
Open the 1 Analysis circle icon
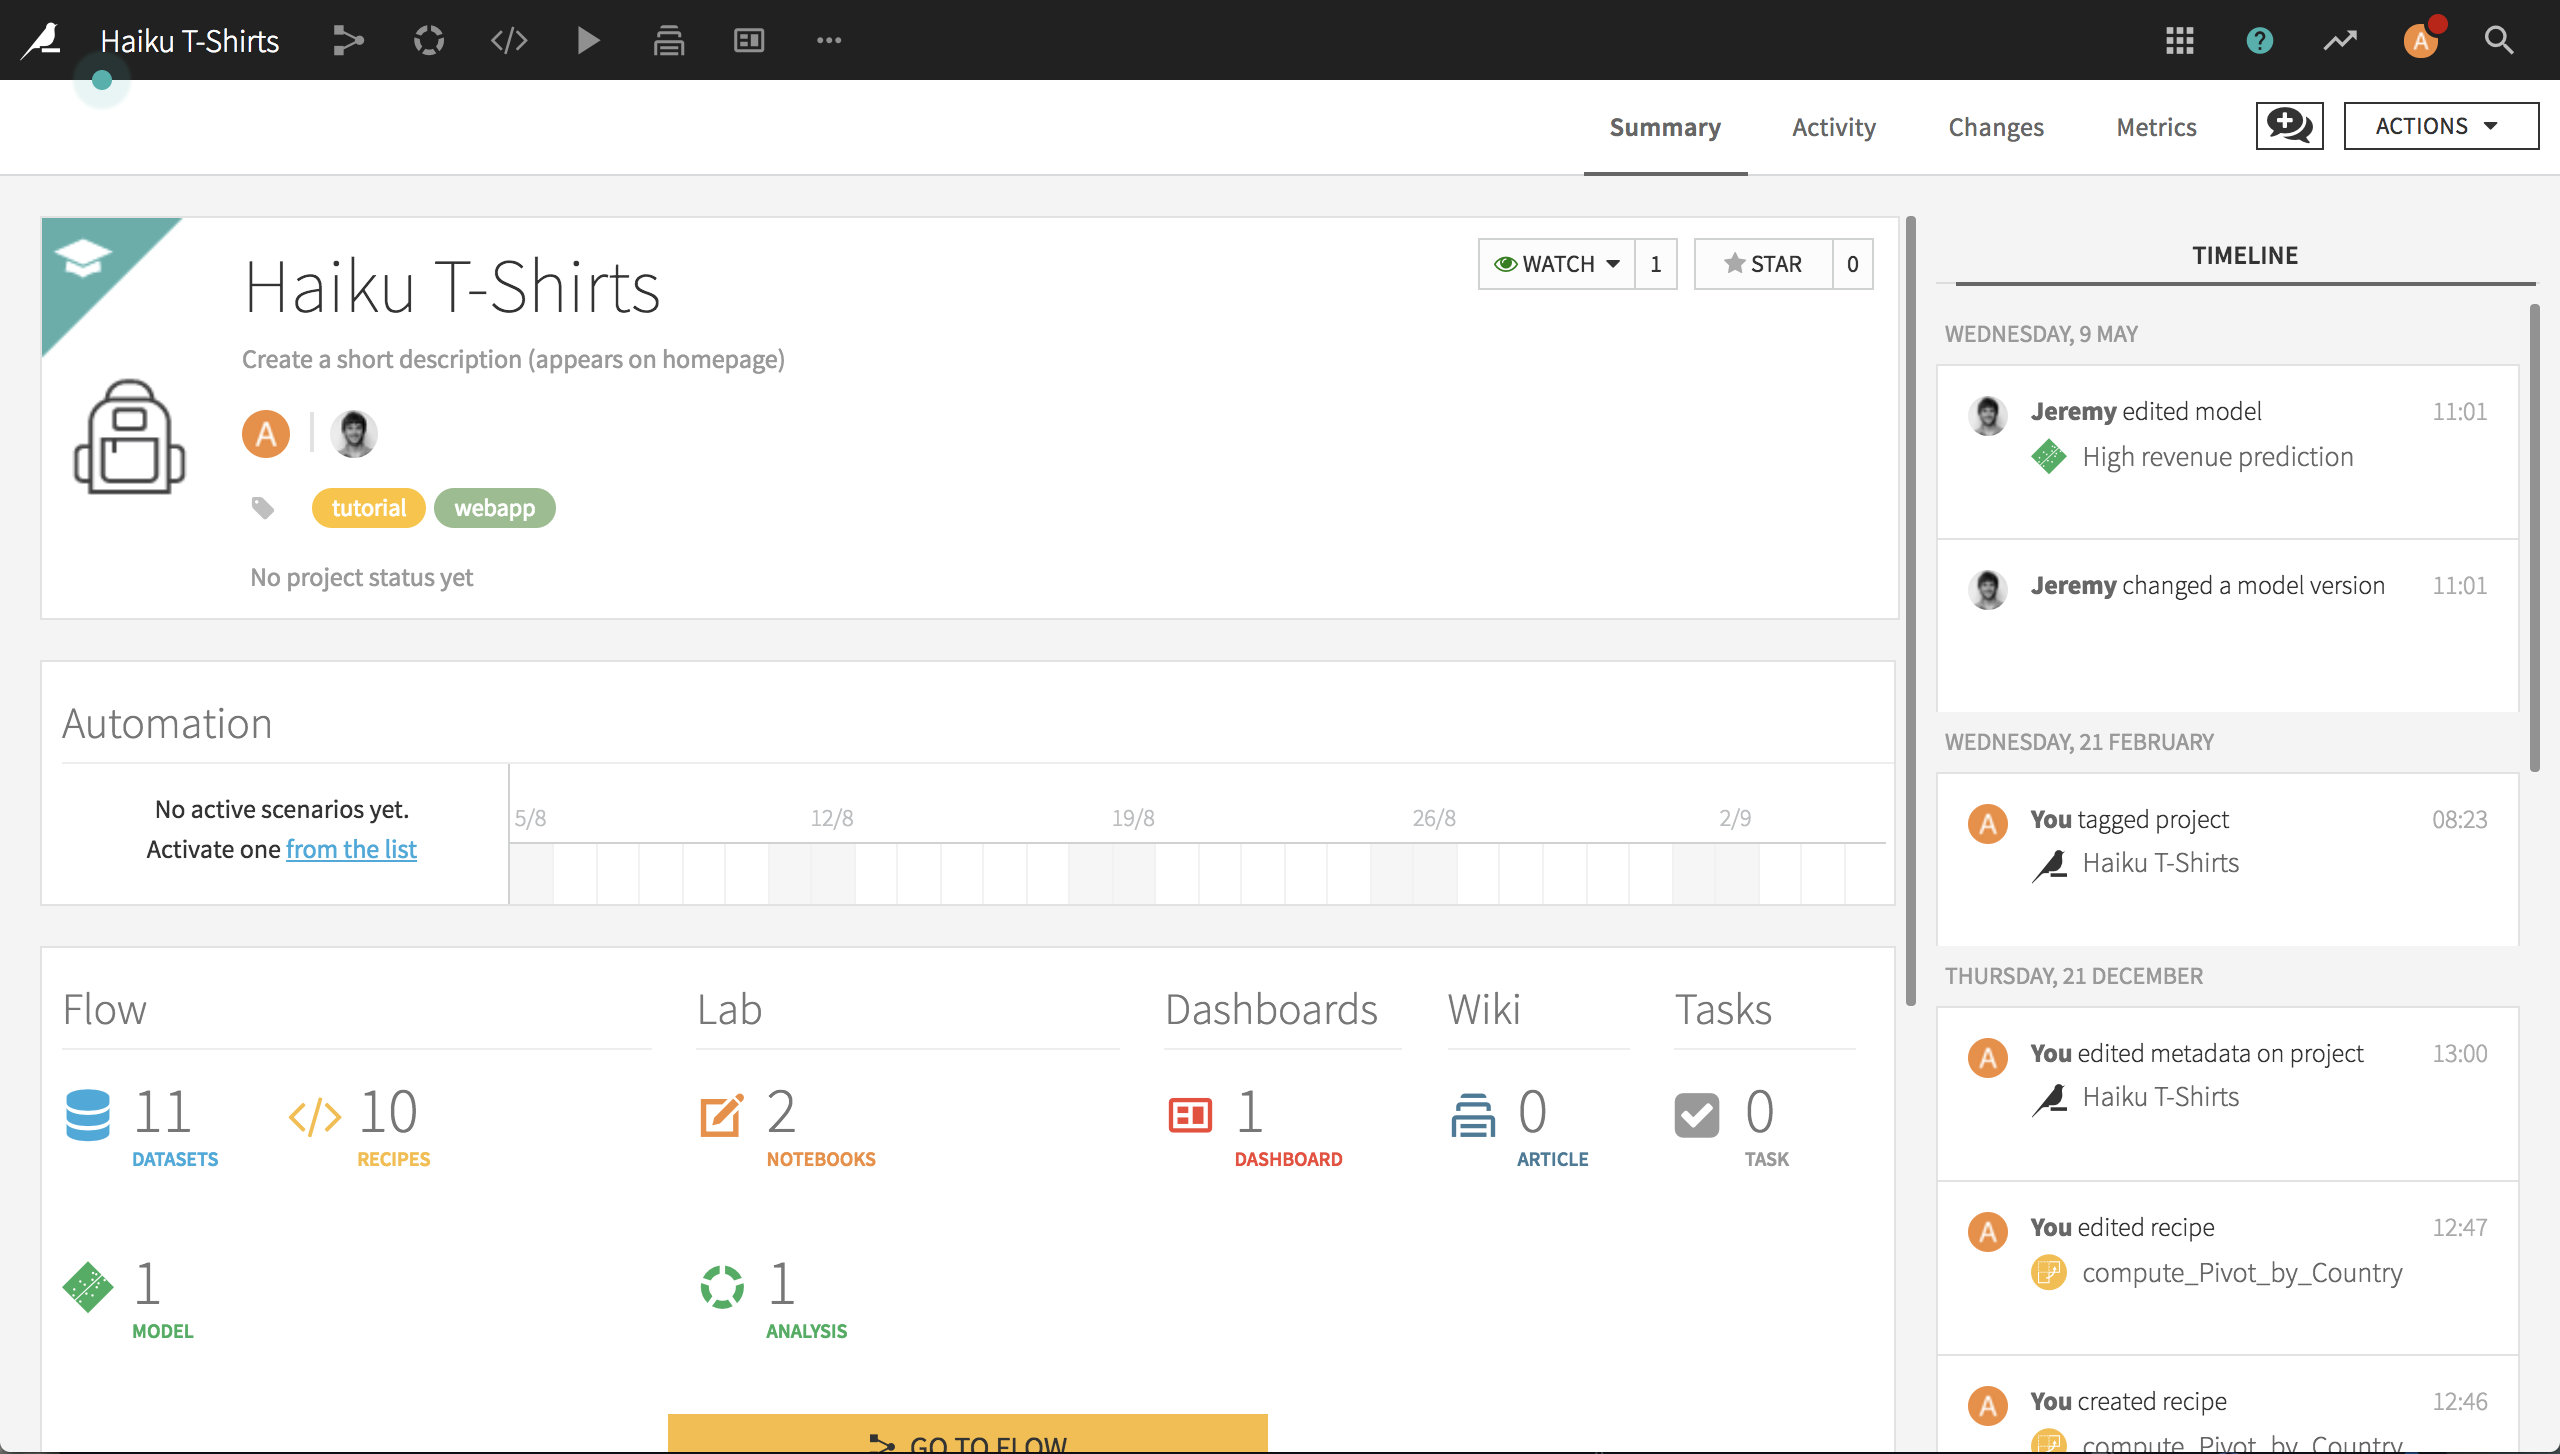pyautogui.click(x=722, y=1287)
